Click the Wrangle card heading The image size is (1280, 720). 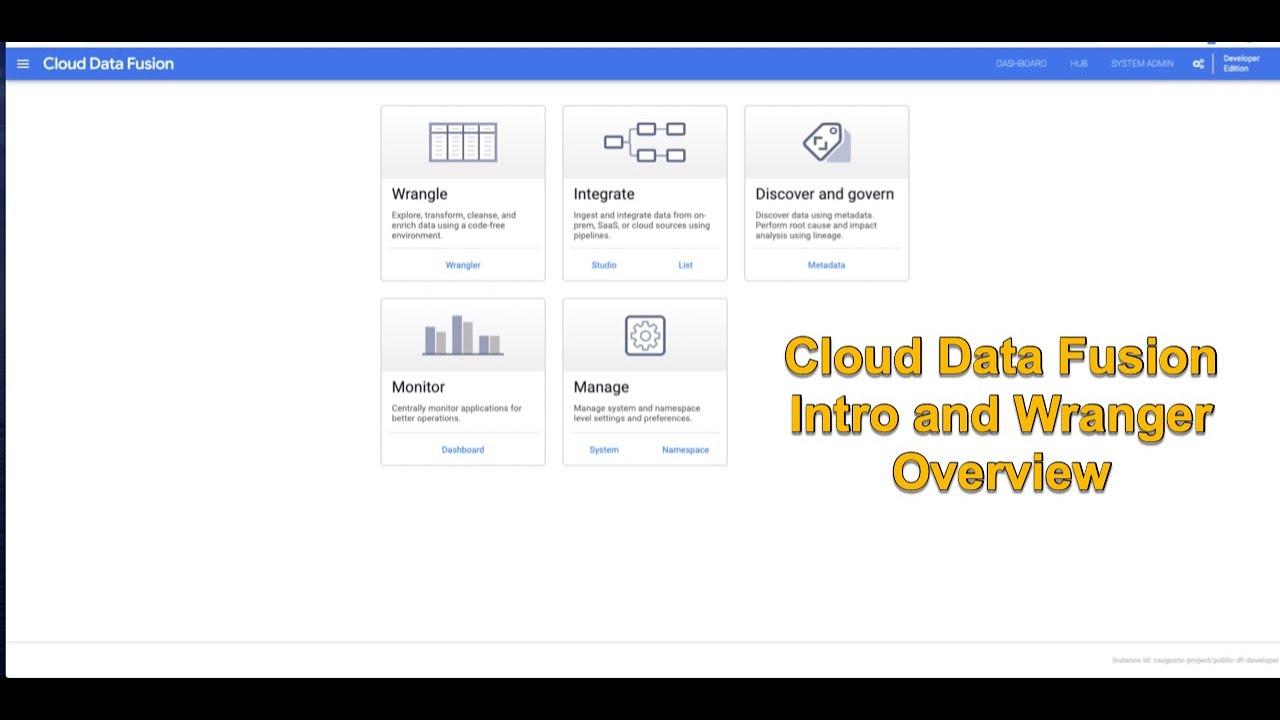[420, 194]
